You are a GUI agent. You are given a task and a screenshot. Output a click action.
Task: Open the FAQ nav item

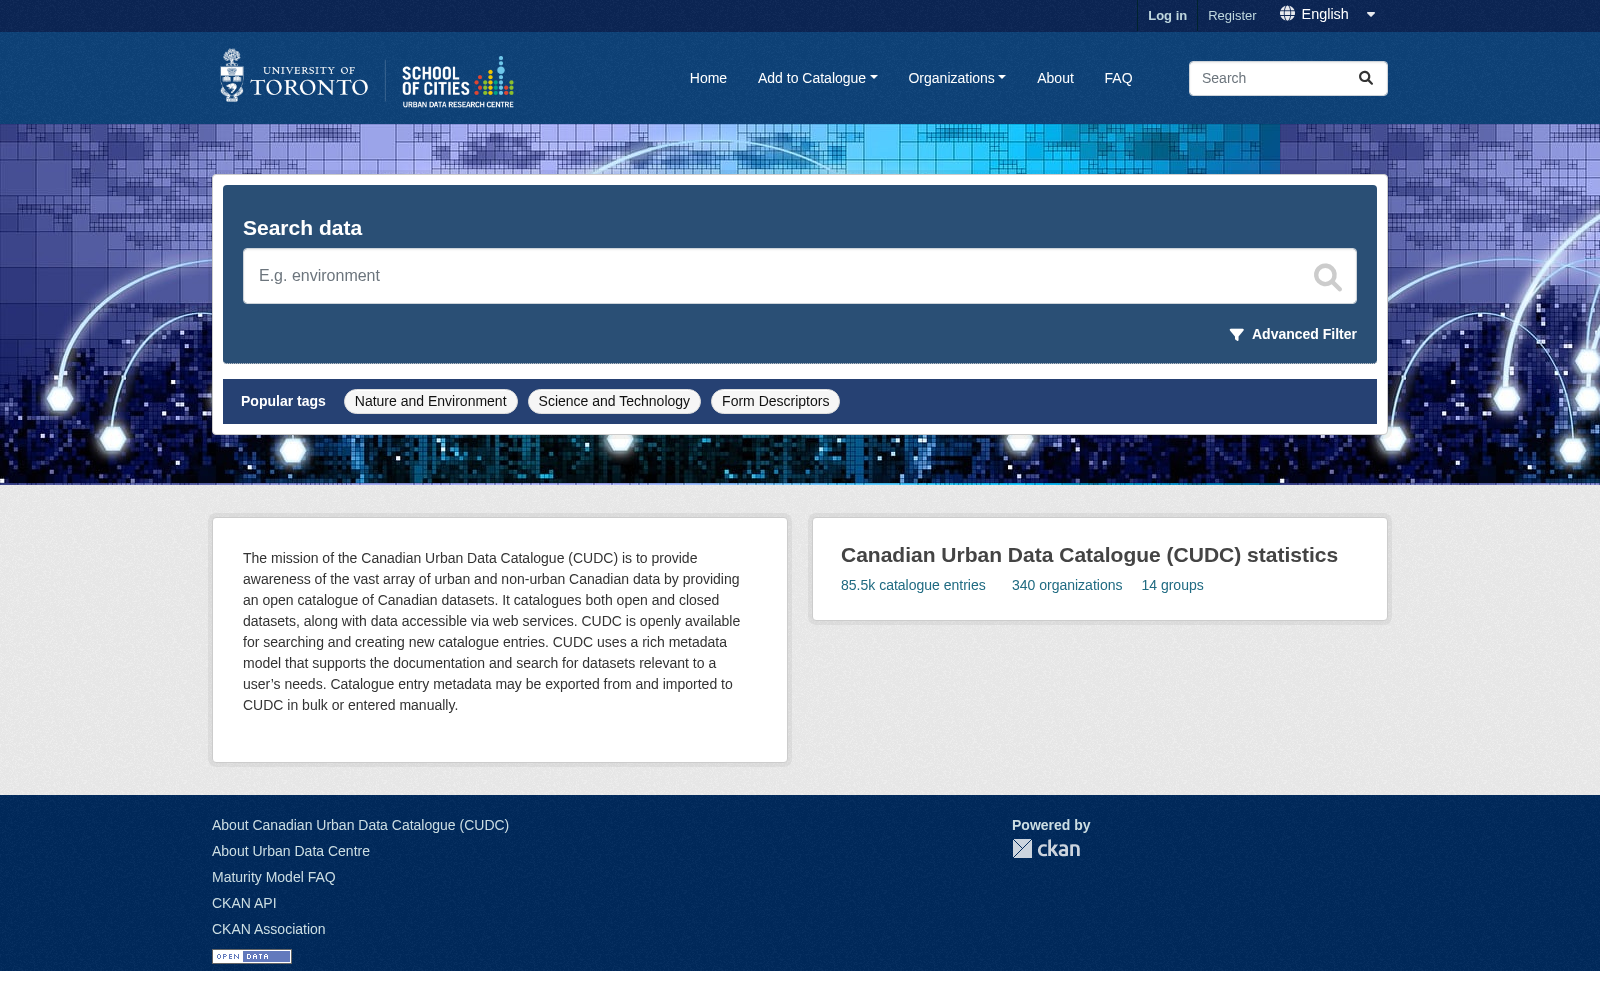[1118, 78]
